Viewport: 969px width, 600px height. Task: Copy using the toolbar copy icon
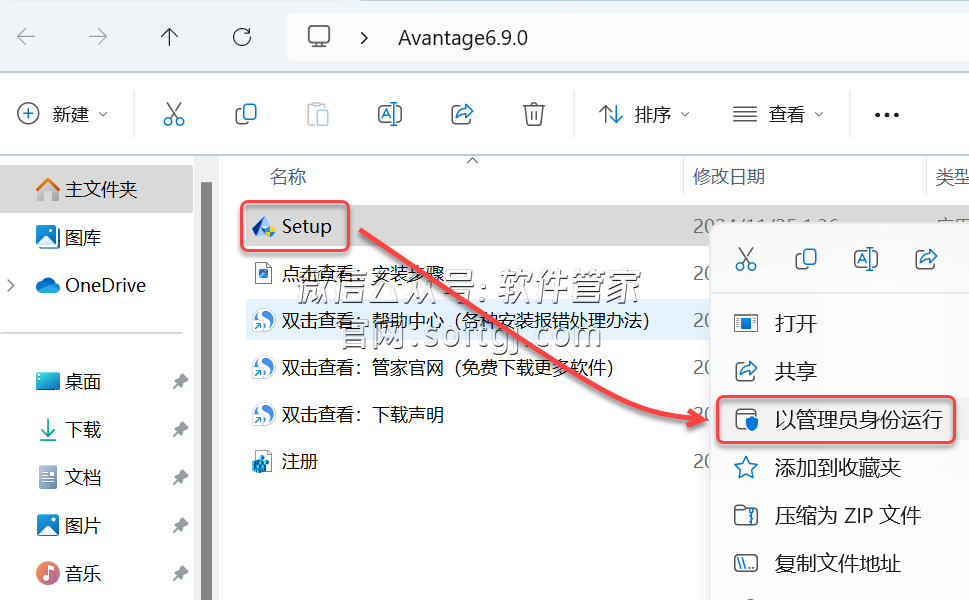246,114
